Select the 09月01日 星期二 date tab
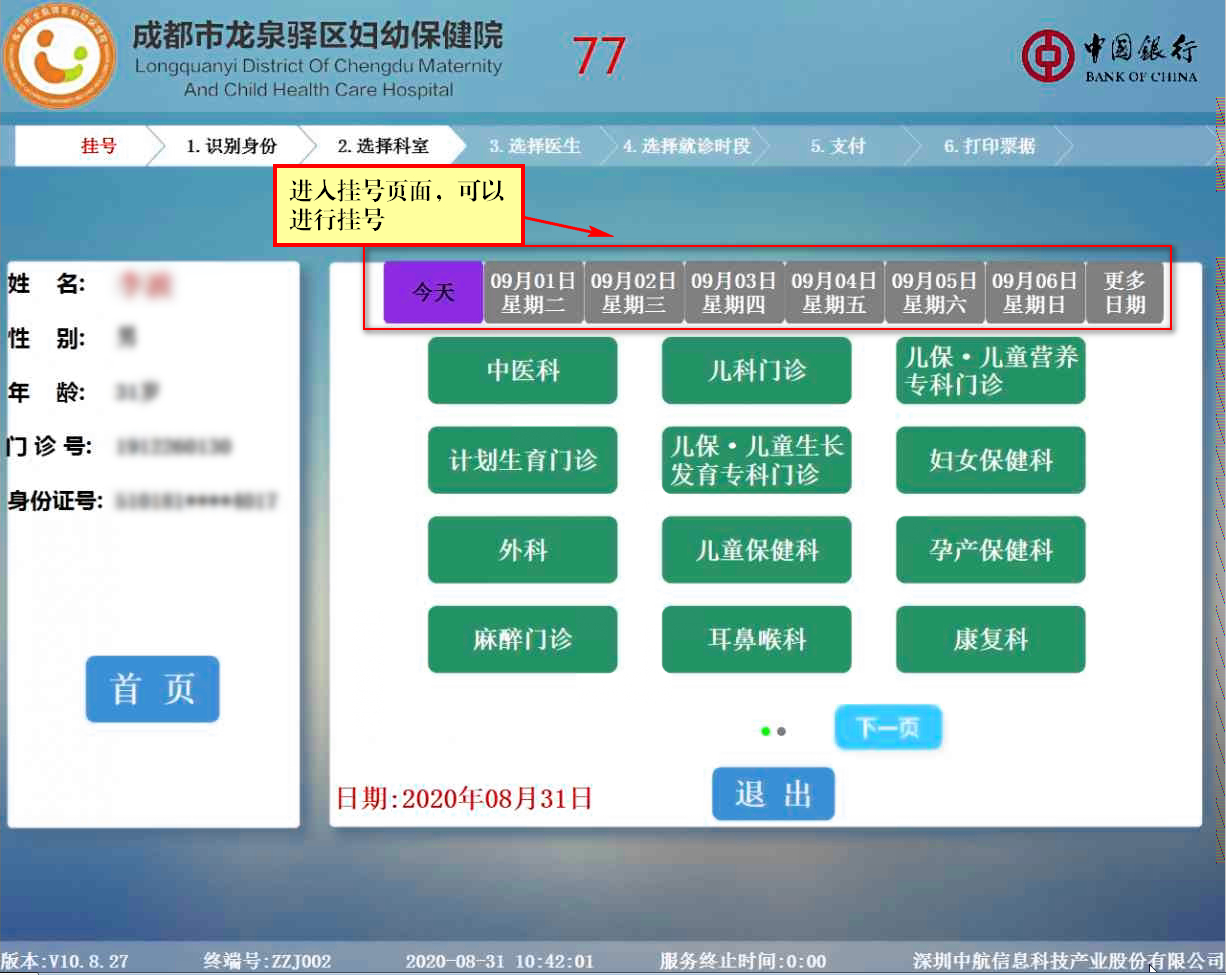This screenshot has width=1226, height=975. click(x=533, y=292)
